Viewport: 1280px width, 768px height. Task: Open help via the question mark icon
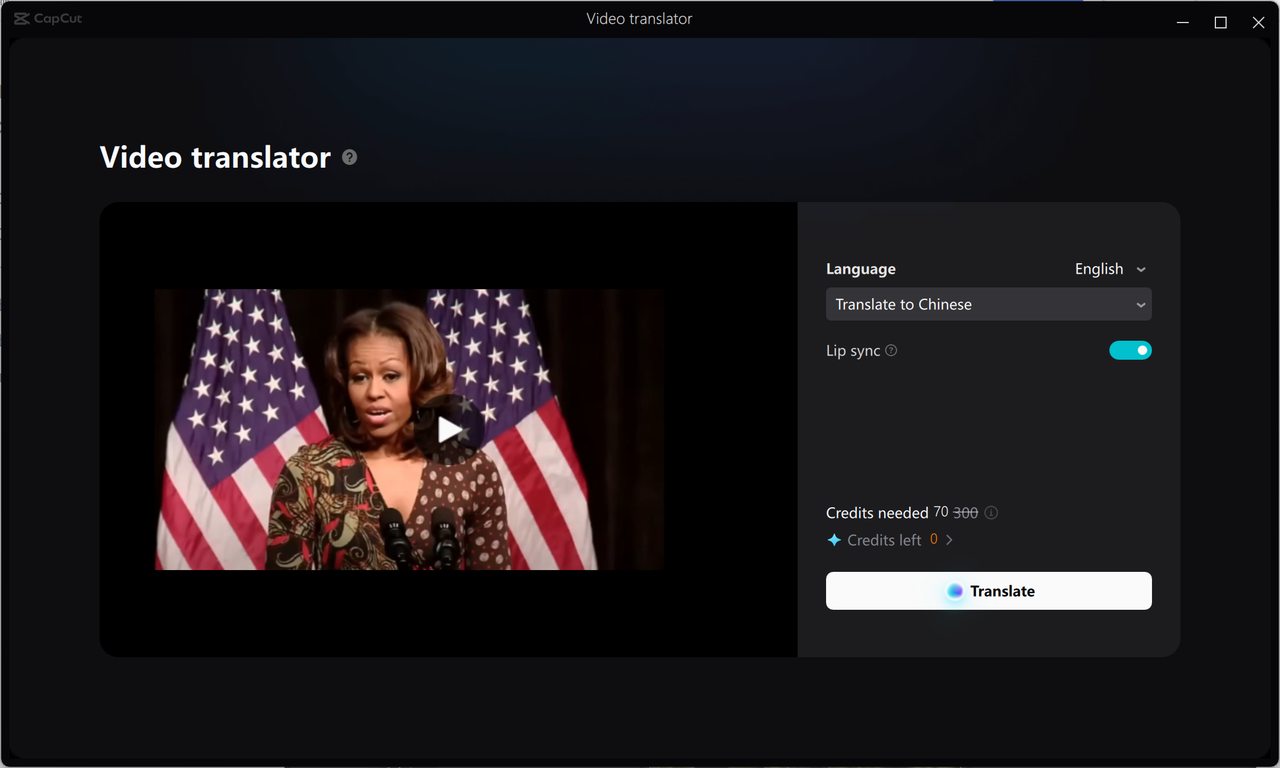349,157
